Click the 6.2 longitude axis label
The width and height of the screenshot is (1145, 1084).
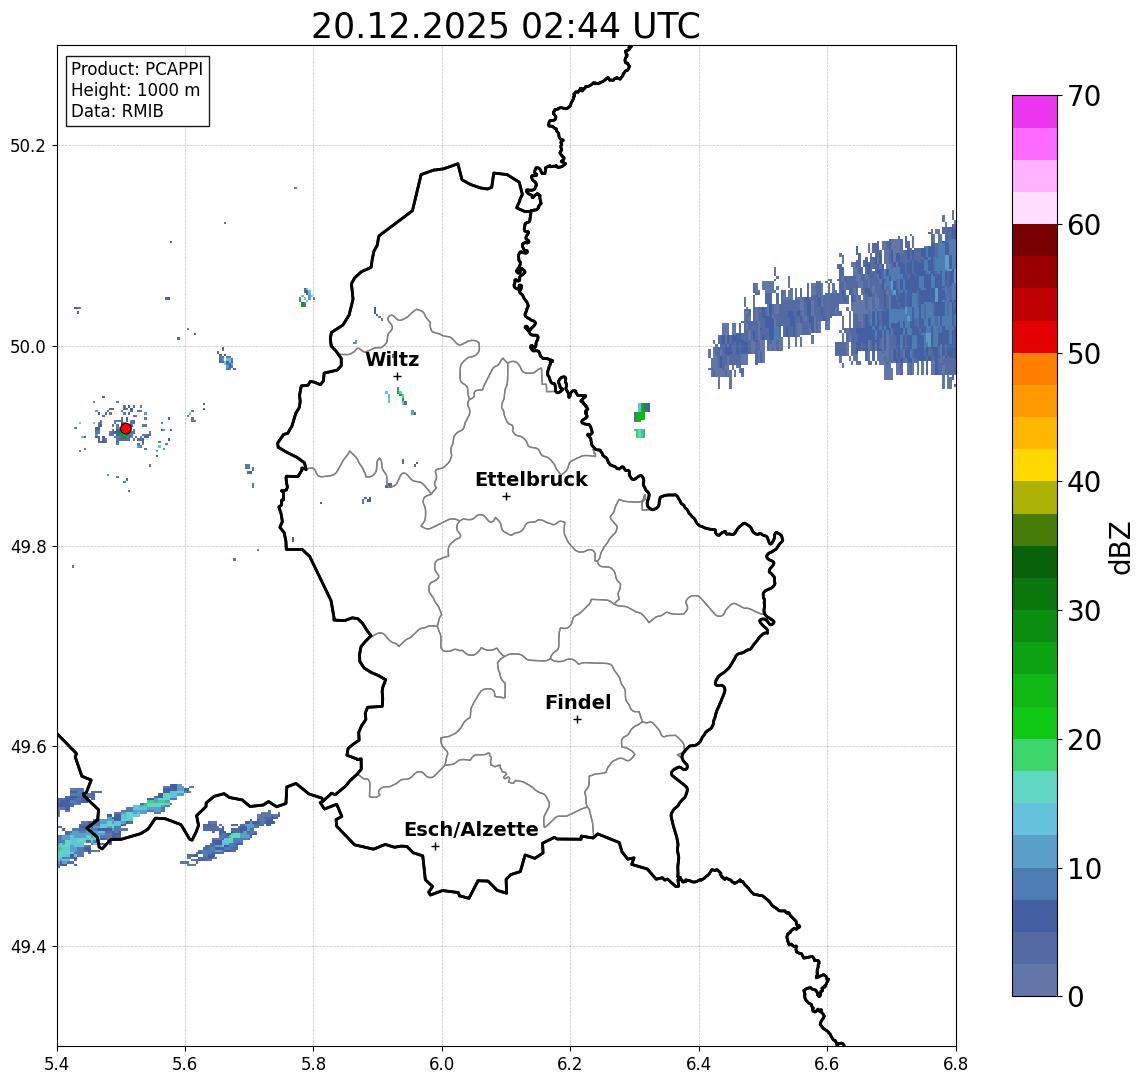571,1064
